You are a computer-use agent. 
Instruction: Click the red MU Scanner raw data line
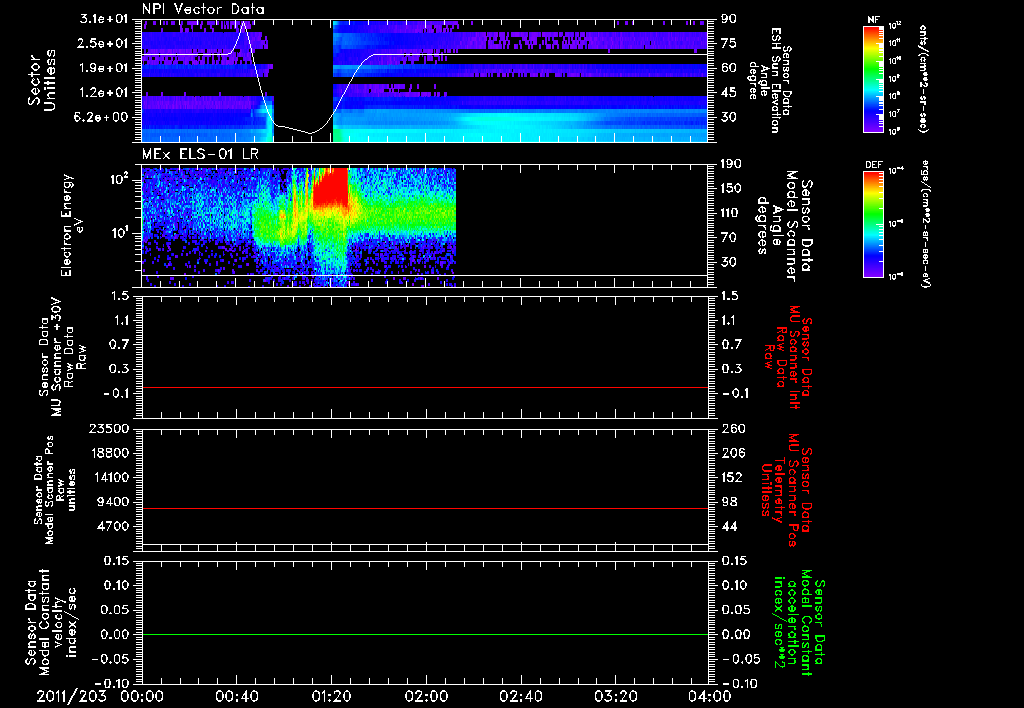pos(424,388)
